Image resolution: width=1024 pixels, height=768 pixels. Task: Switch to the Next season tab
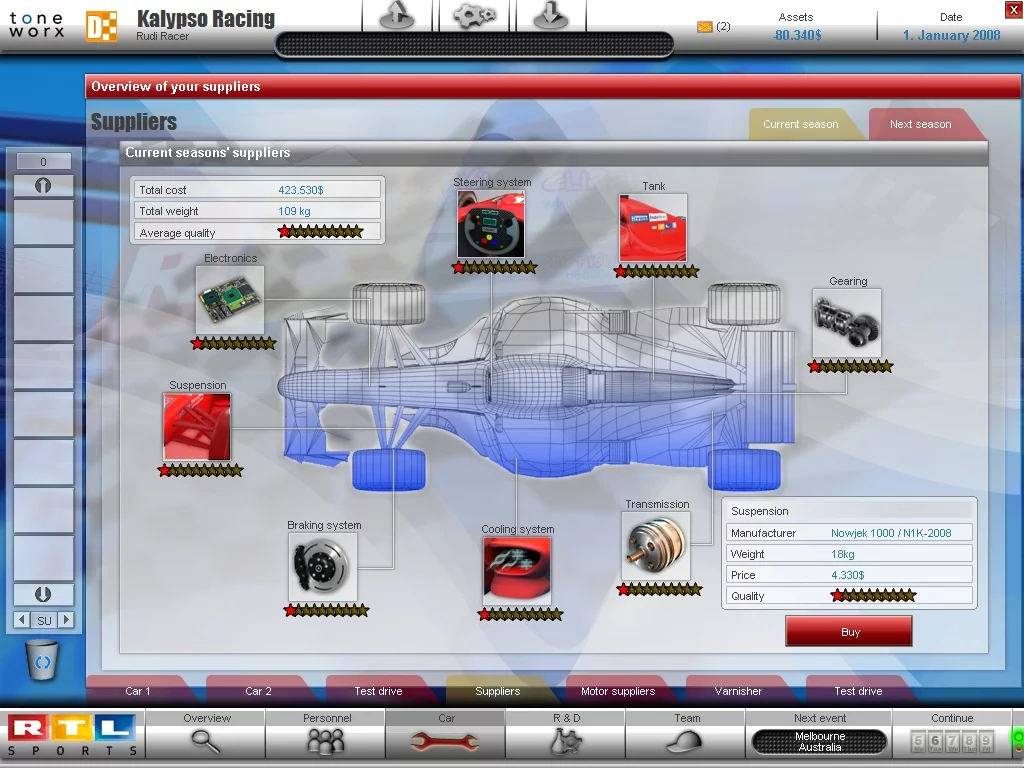tap(919, 124)
